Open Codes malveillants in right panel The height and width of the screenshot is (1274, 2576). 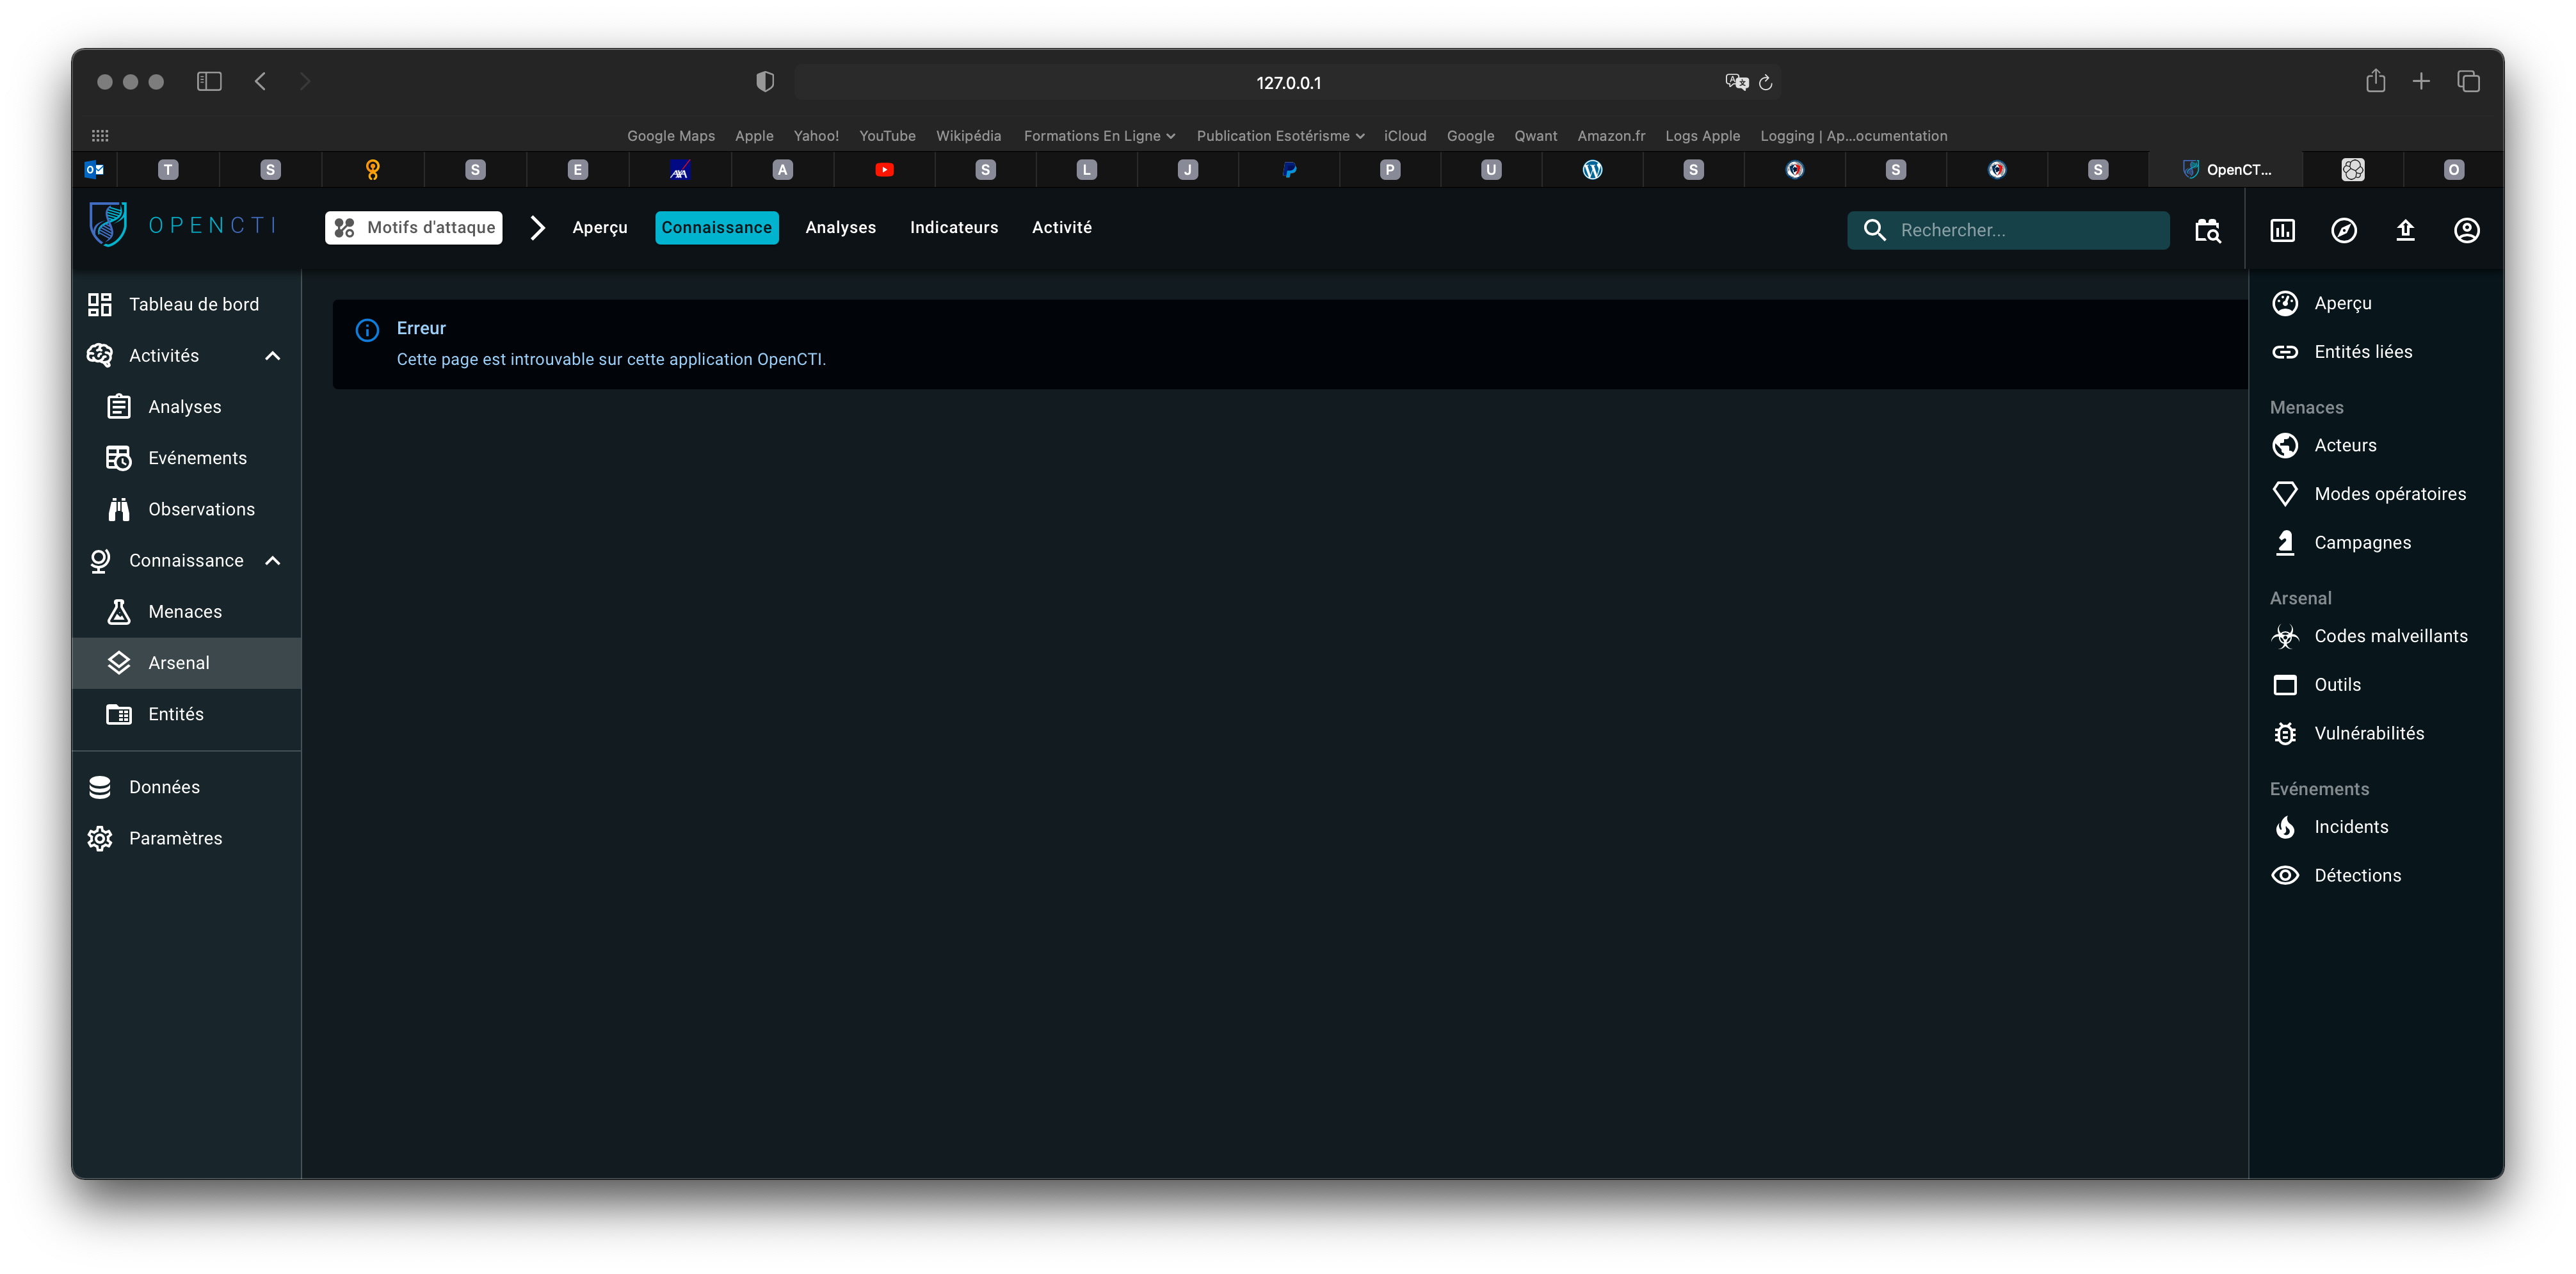(2390, 636)
